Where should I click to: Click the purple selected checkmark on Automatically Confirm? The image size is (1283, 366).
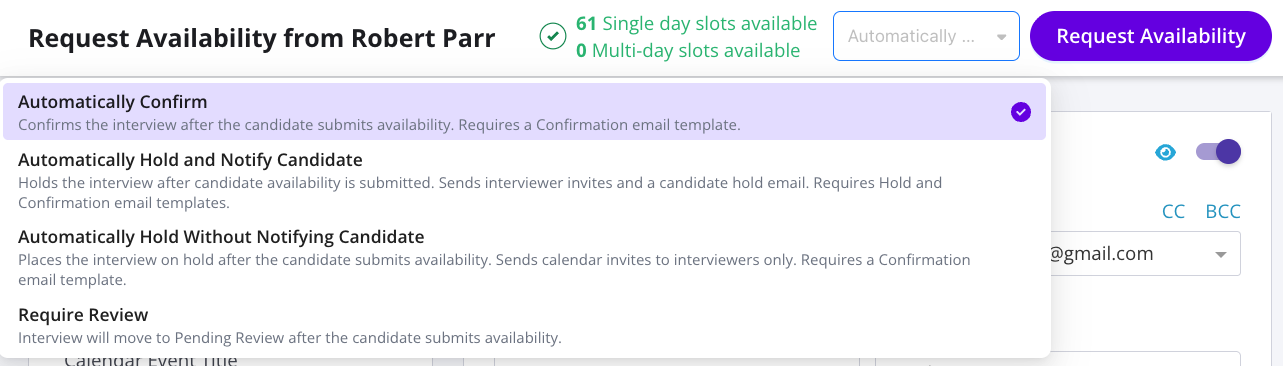point(1020,112)
